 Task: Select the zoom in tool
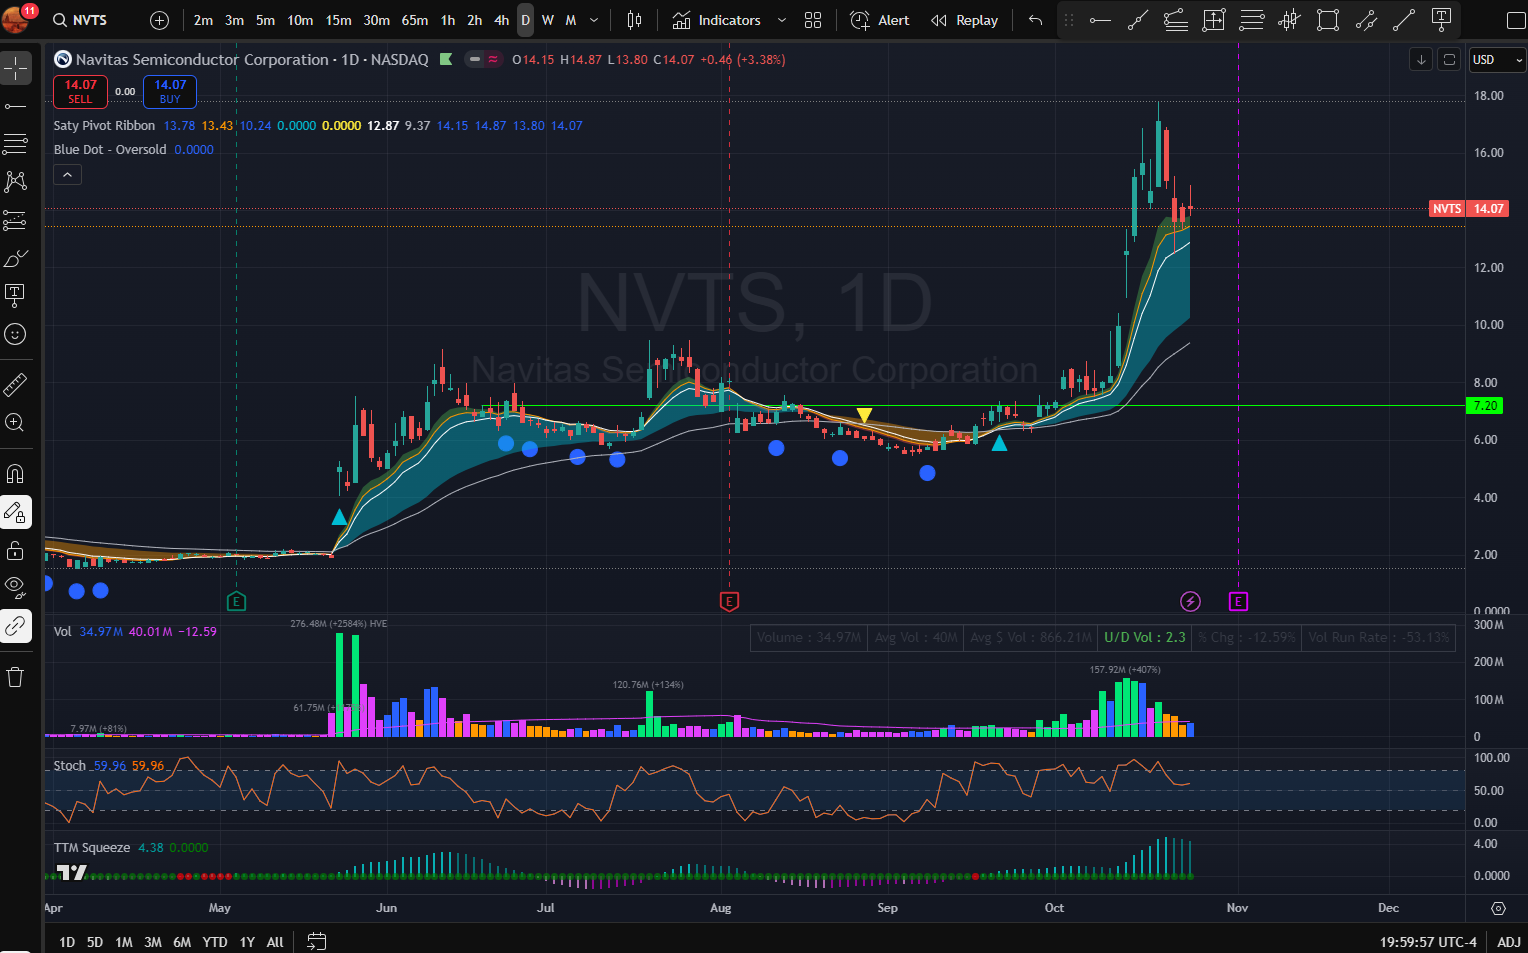click(15, 422)
